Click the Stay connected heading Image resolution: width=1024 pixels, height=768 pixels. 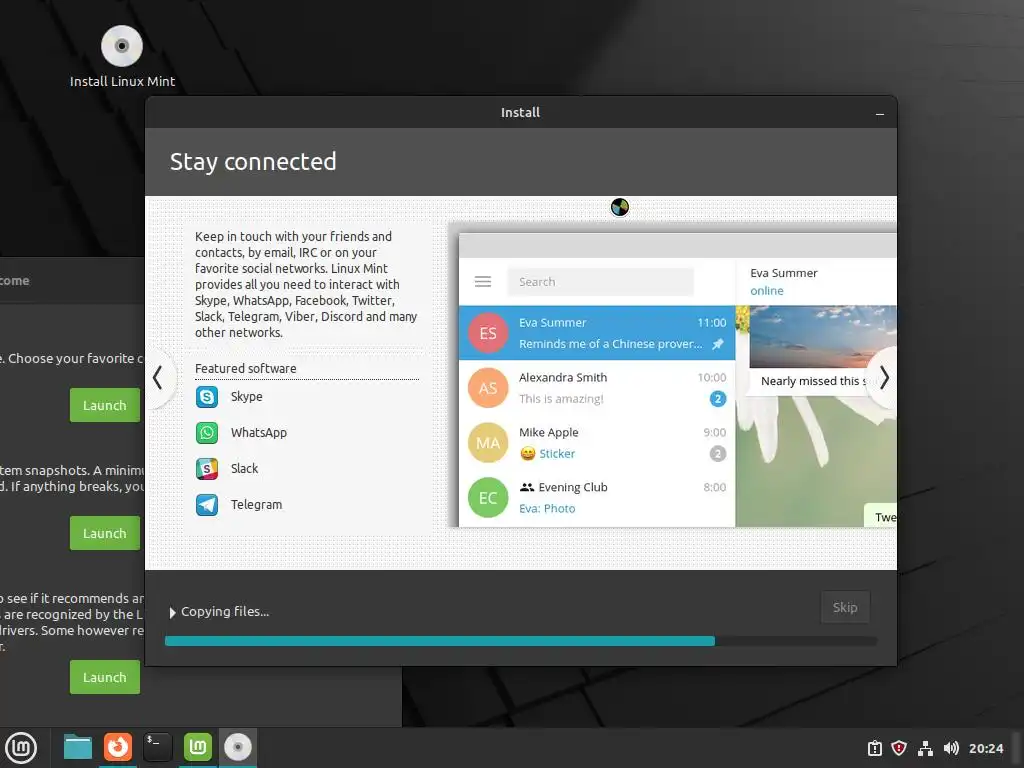[253, 162]
